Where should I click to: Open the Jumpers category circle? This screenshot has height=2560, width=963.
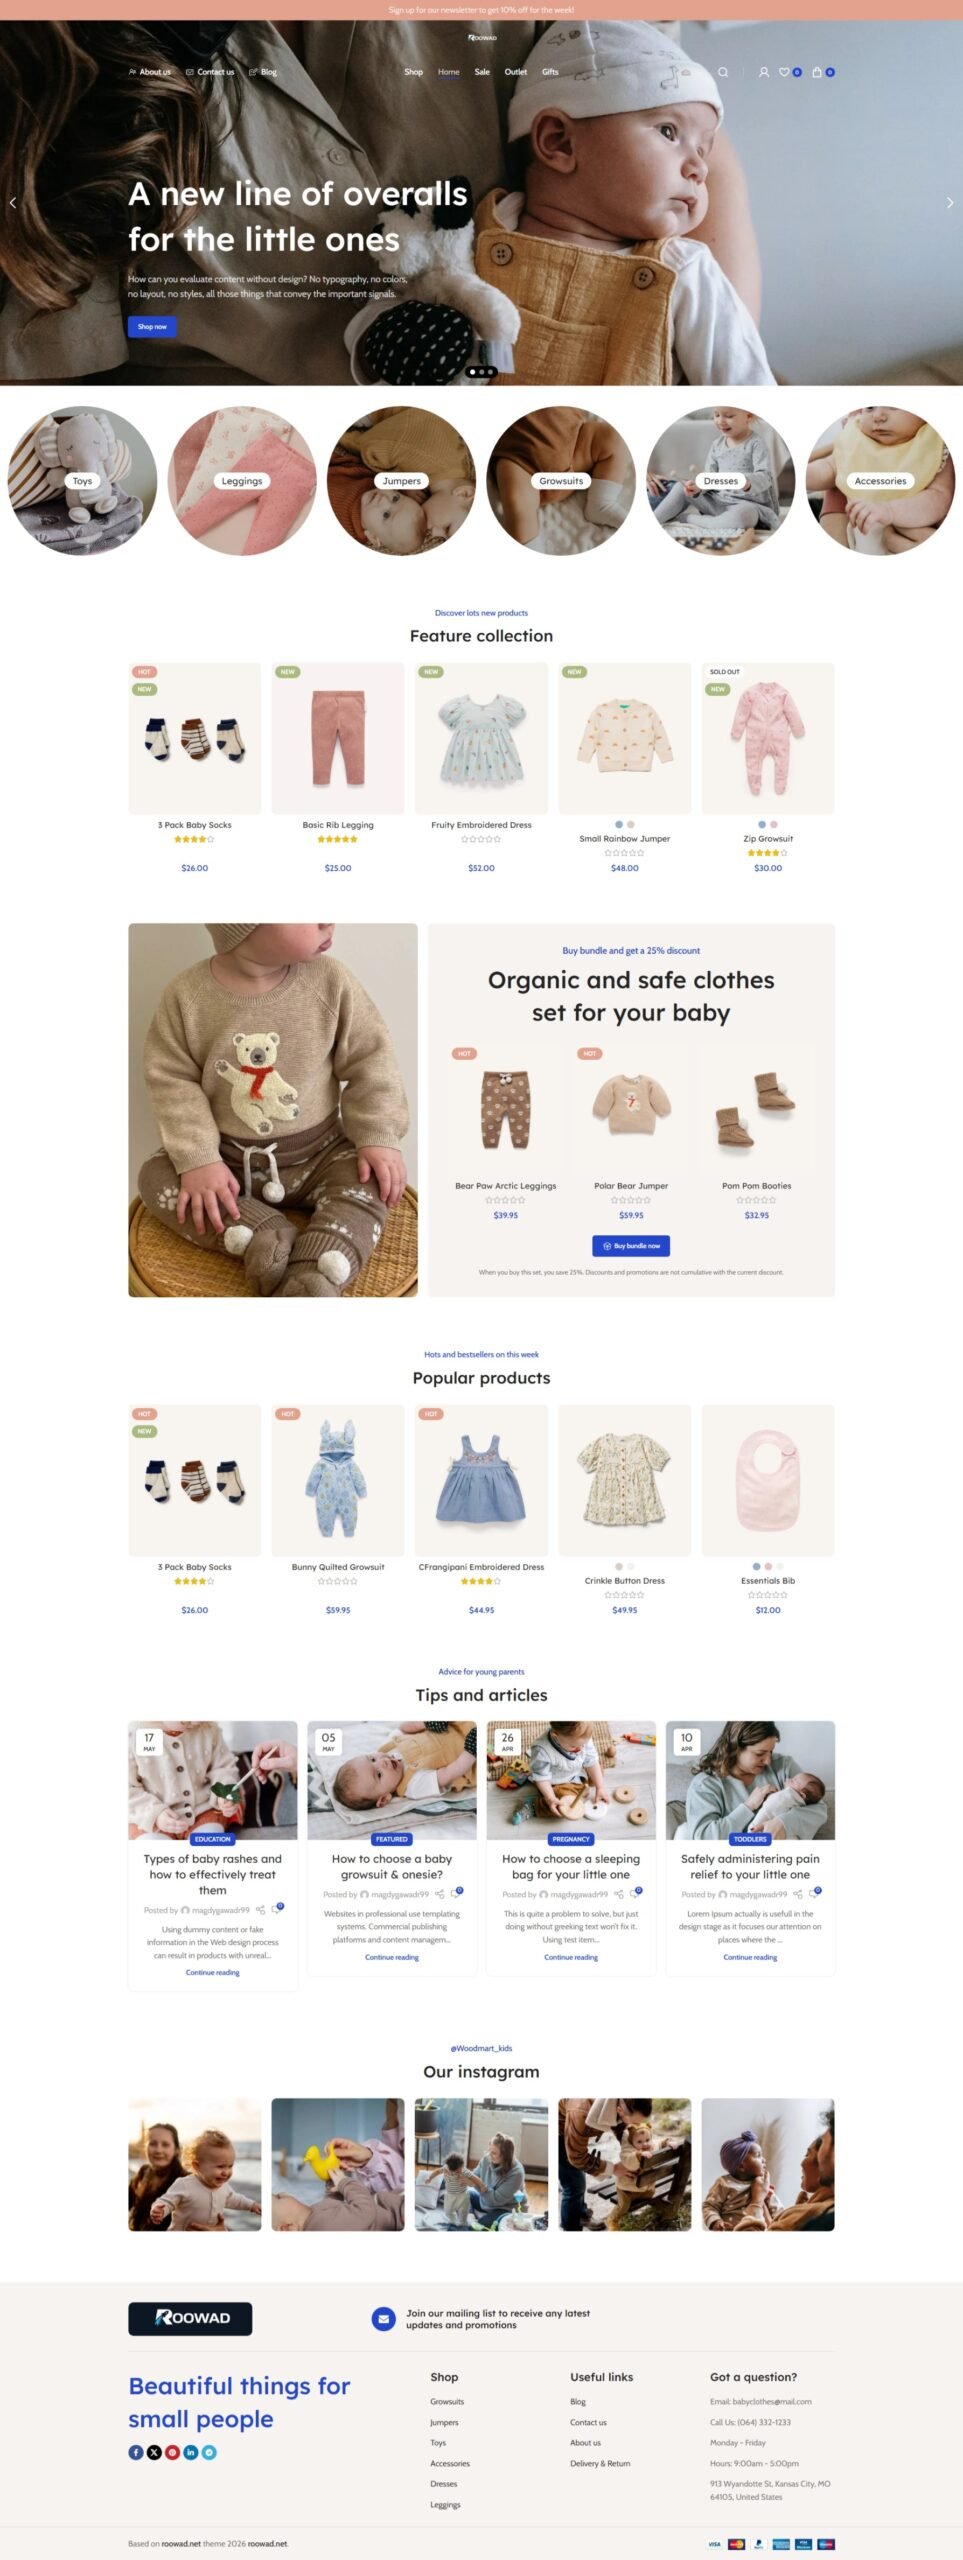click(401, 481)
